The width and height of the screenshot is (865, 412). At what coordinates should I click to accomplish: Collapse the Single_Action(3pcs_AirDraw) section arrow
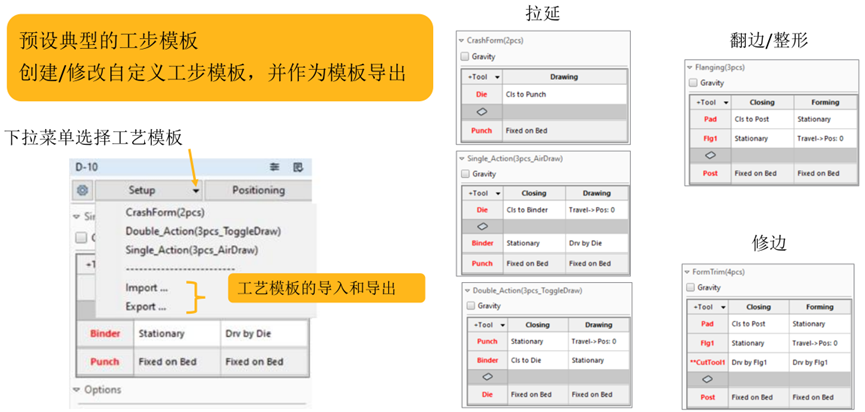[x=462, y=158]
